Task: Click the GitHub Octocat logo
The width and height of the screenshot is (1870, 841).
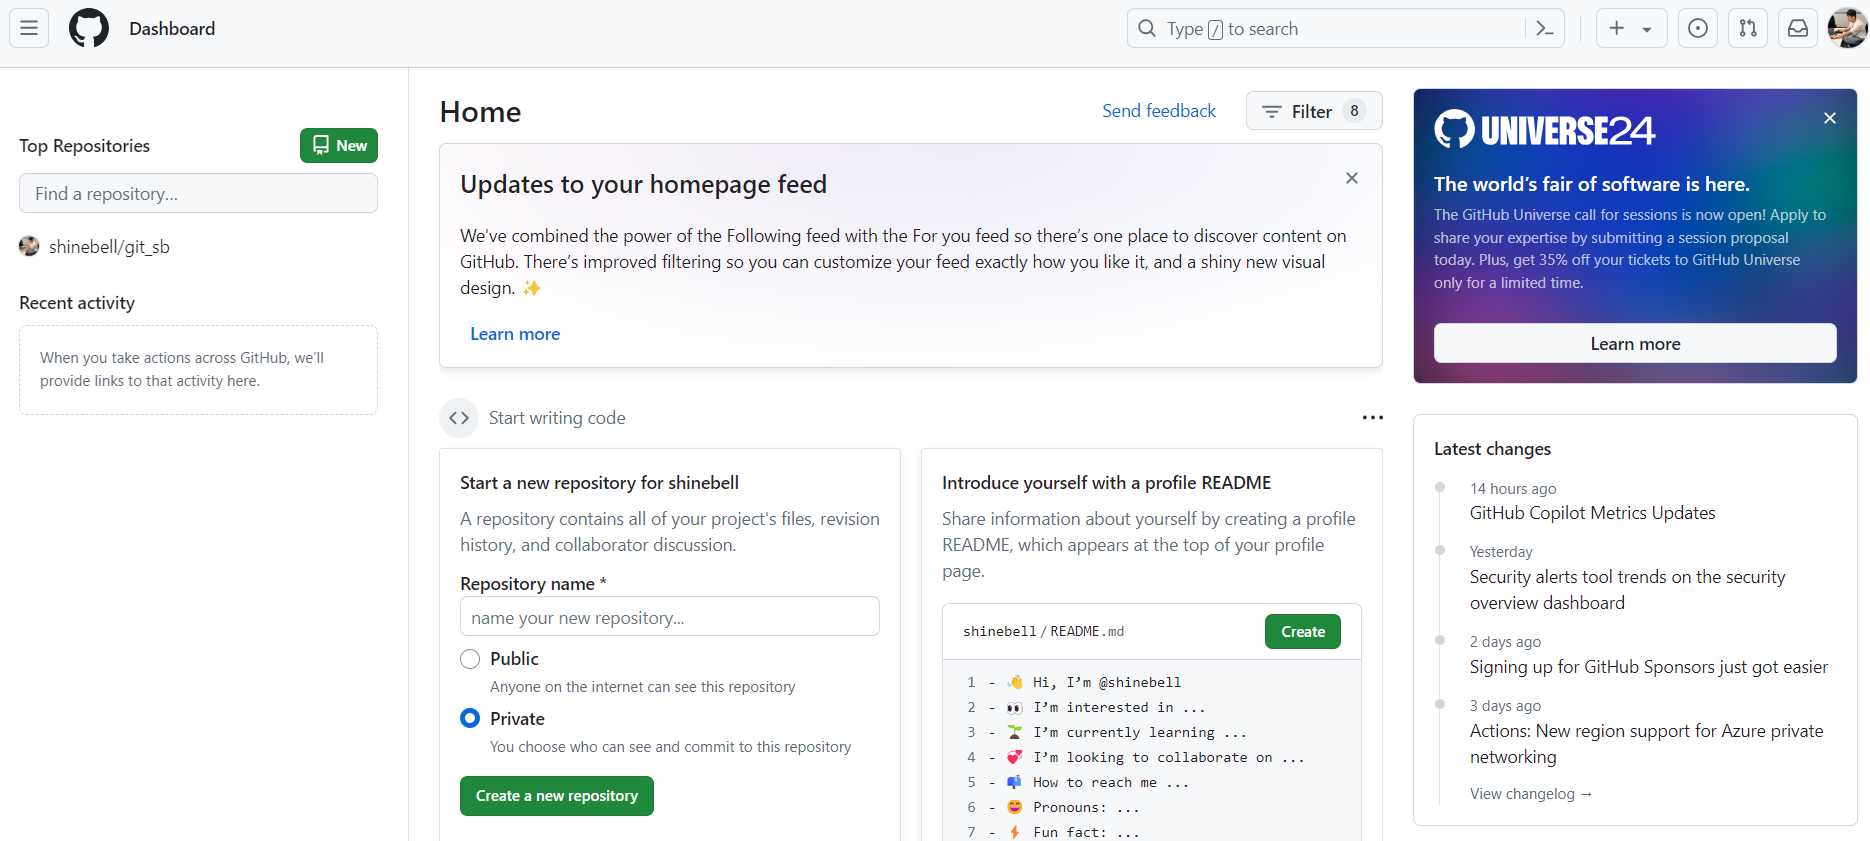Action: pos(89,28)
